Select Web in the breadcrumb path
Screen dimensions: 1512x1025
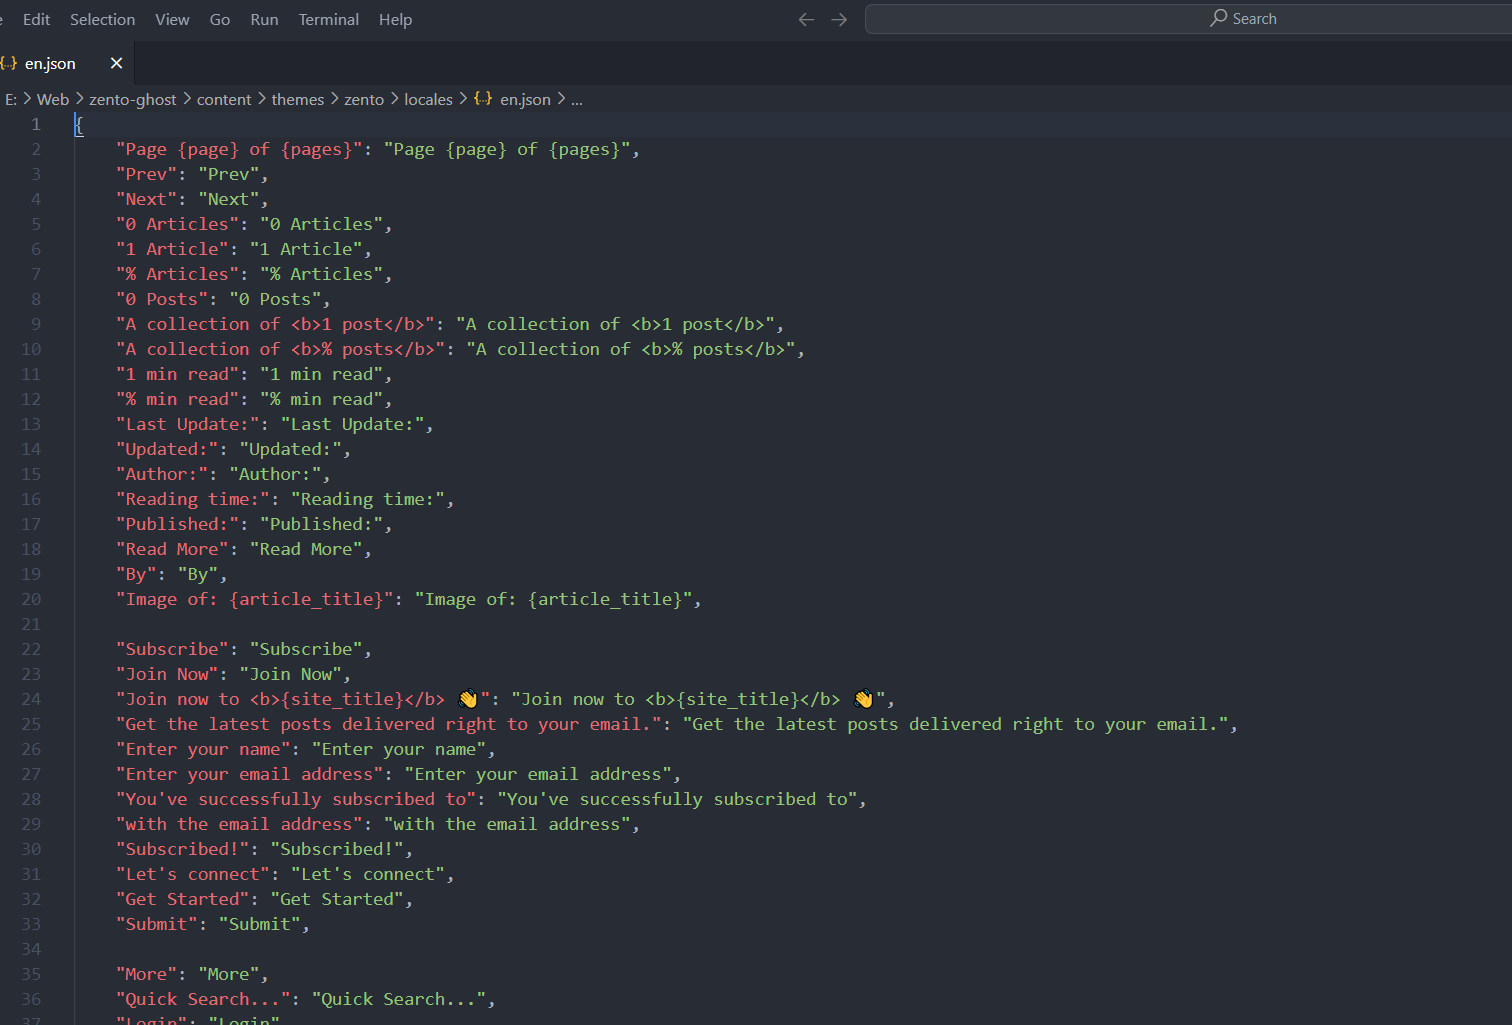(x=53, y=99)
